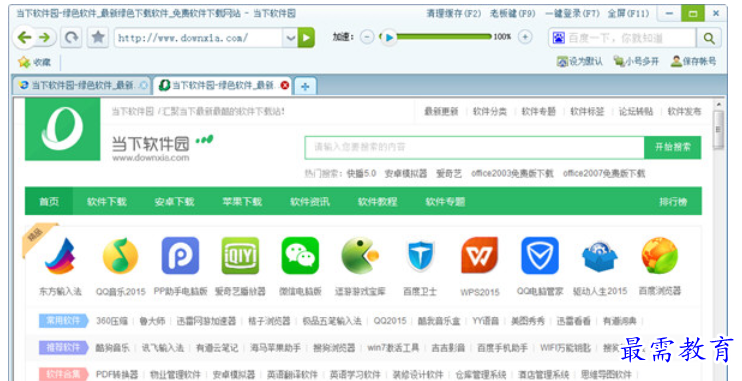This screenshot has height=381, width=742.
Task: Click hot search term office2003免费版下载
Action: click(512, 174)
